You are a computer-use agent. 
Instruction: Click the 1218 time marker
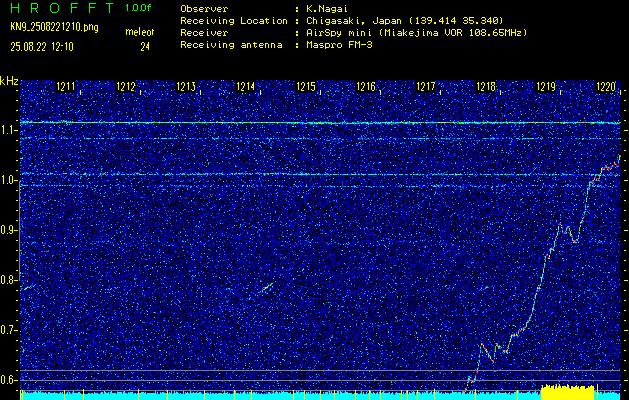pos(486,86)
